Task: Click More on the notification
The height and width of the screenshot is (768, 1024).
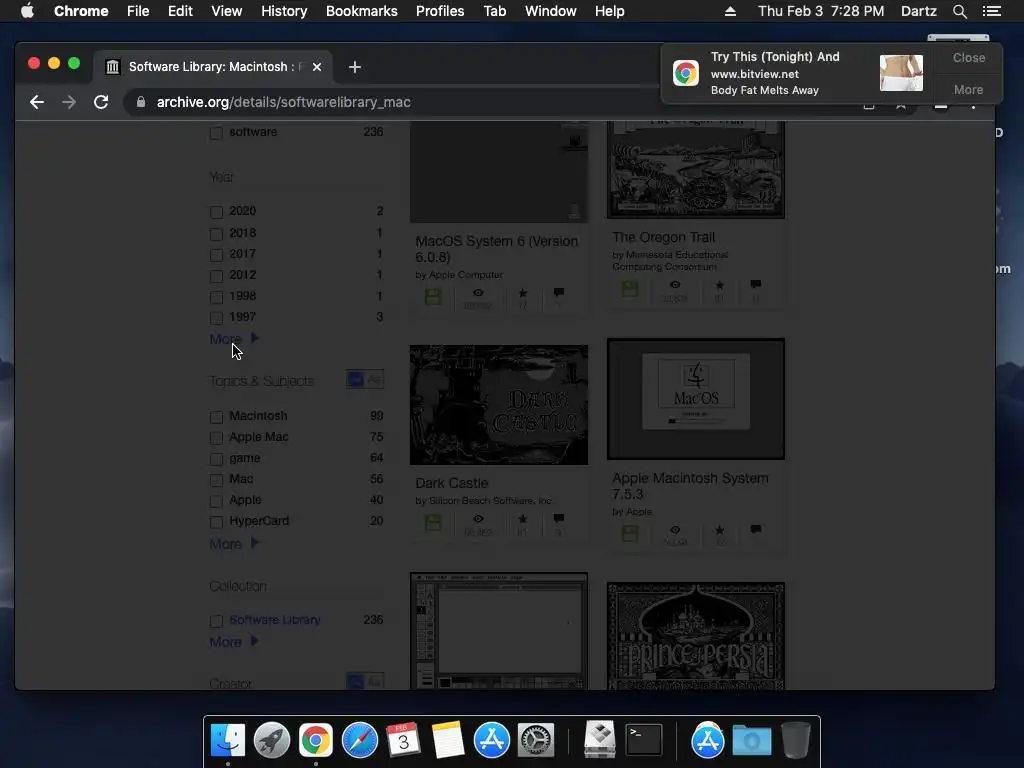Action: [x=968, y=89]
